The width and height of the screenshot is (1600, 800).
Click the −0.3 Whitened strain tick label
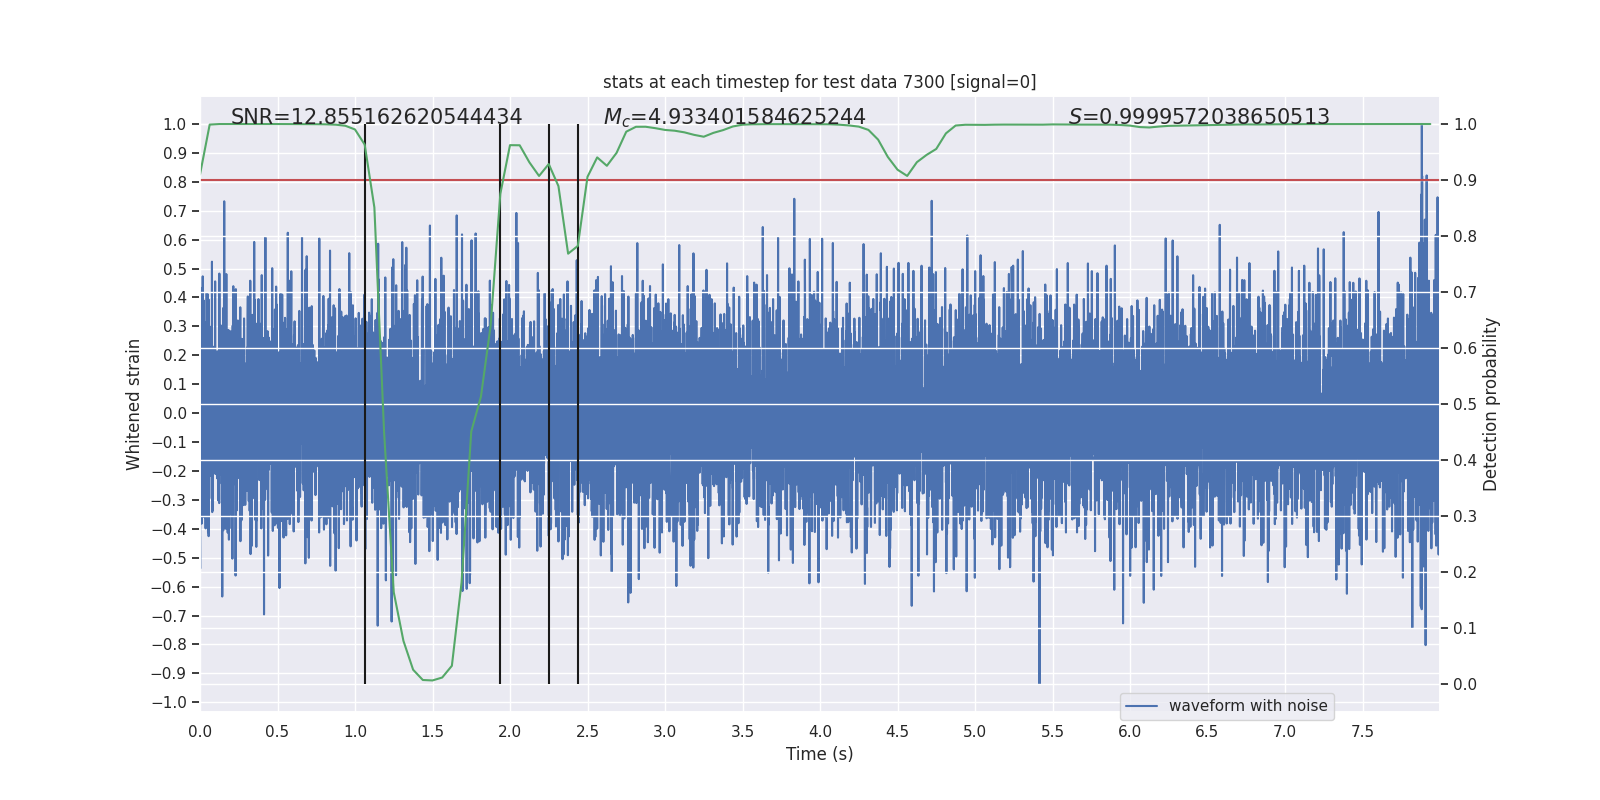(169, 500)
